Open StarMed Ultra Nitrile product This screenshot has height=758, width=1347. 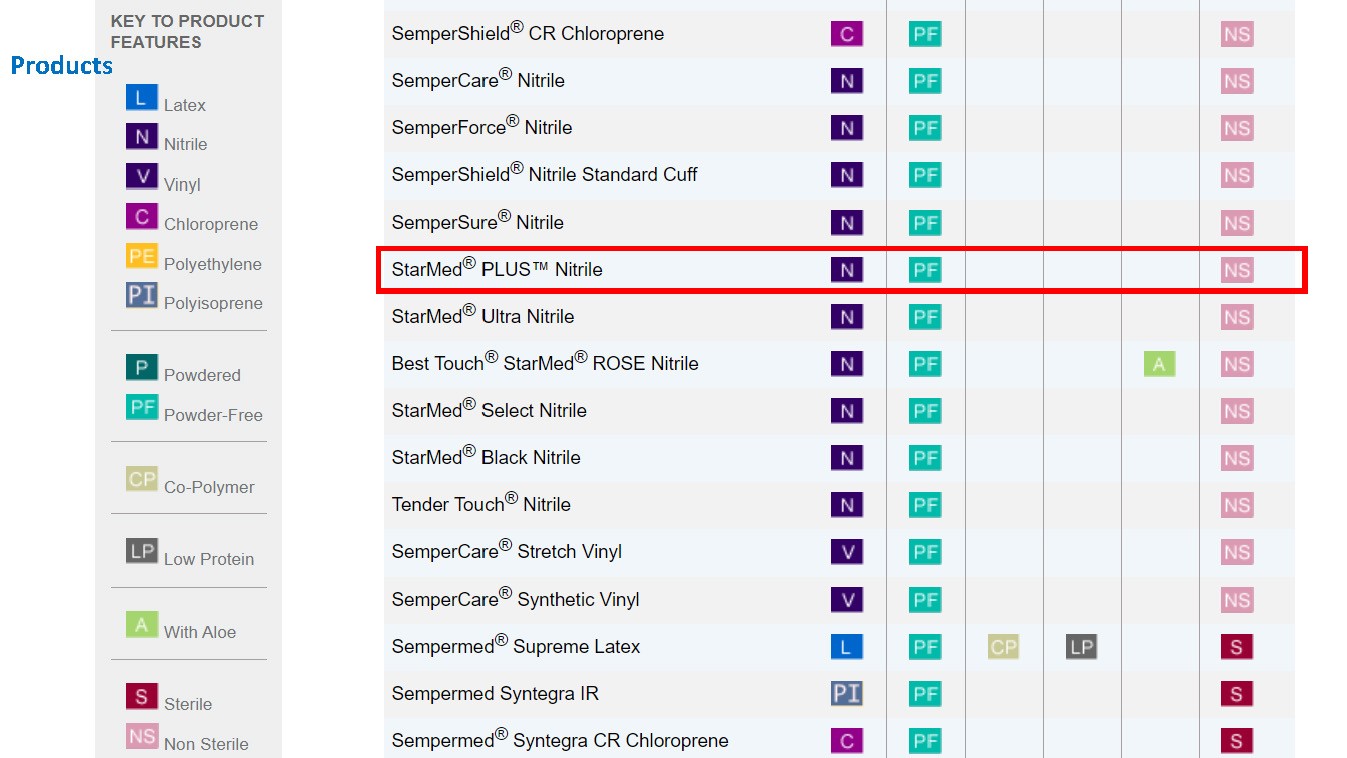(x=483, y=315)
